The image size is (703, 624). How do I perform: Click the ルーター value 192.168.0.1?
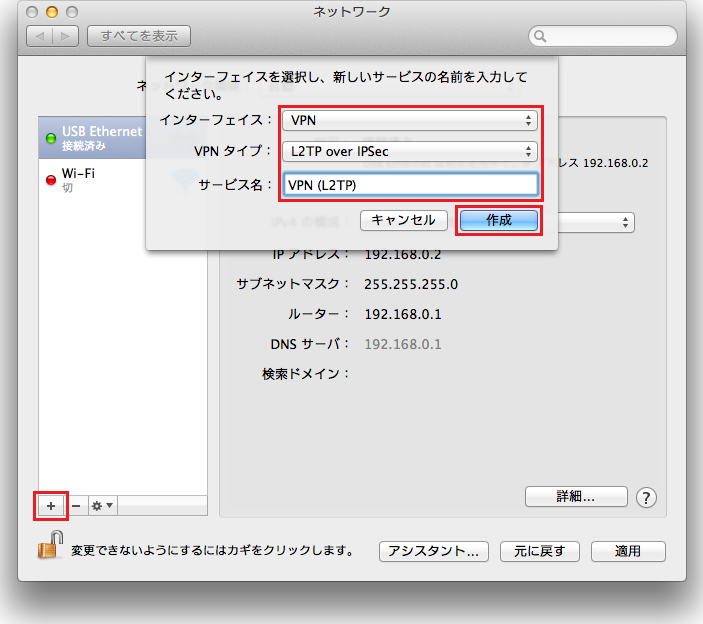click(x=403, y=314)
